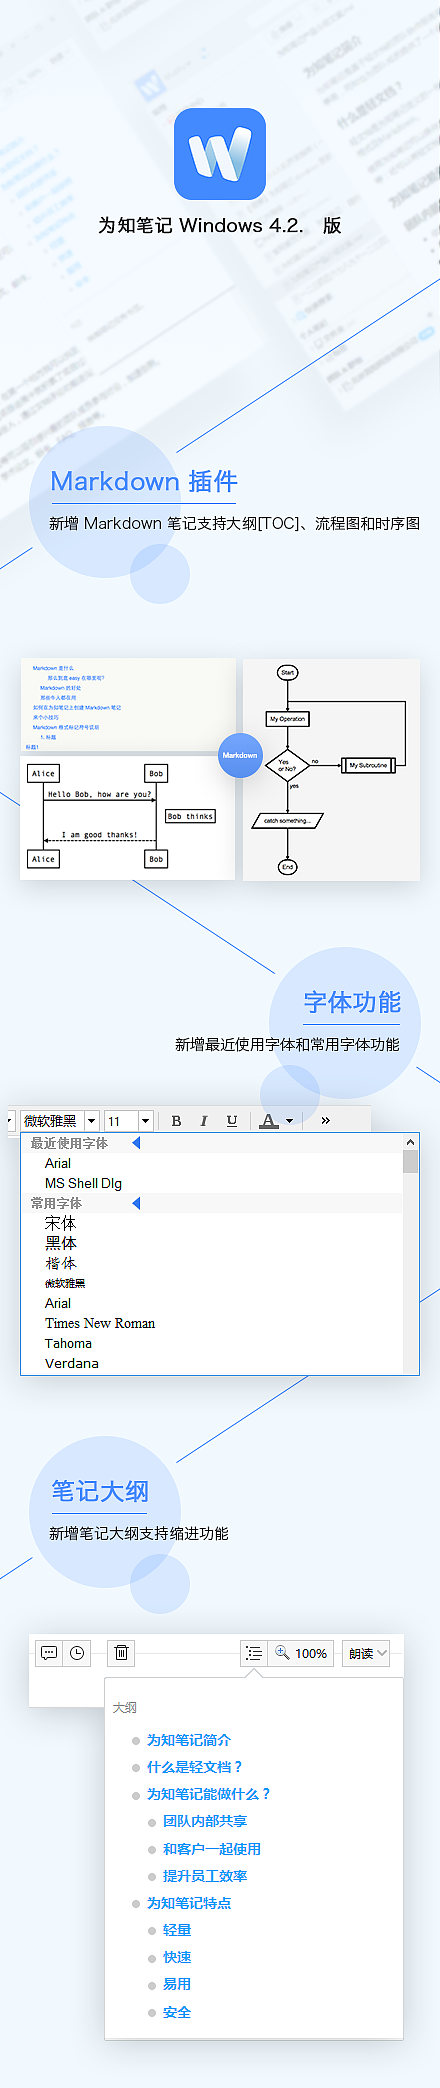Click the WizNote W logo icon
440x2088 pixels.
220,154
